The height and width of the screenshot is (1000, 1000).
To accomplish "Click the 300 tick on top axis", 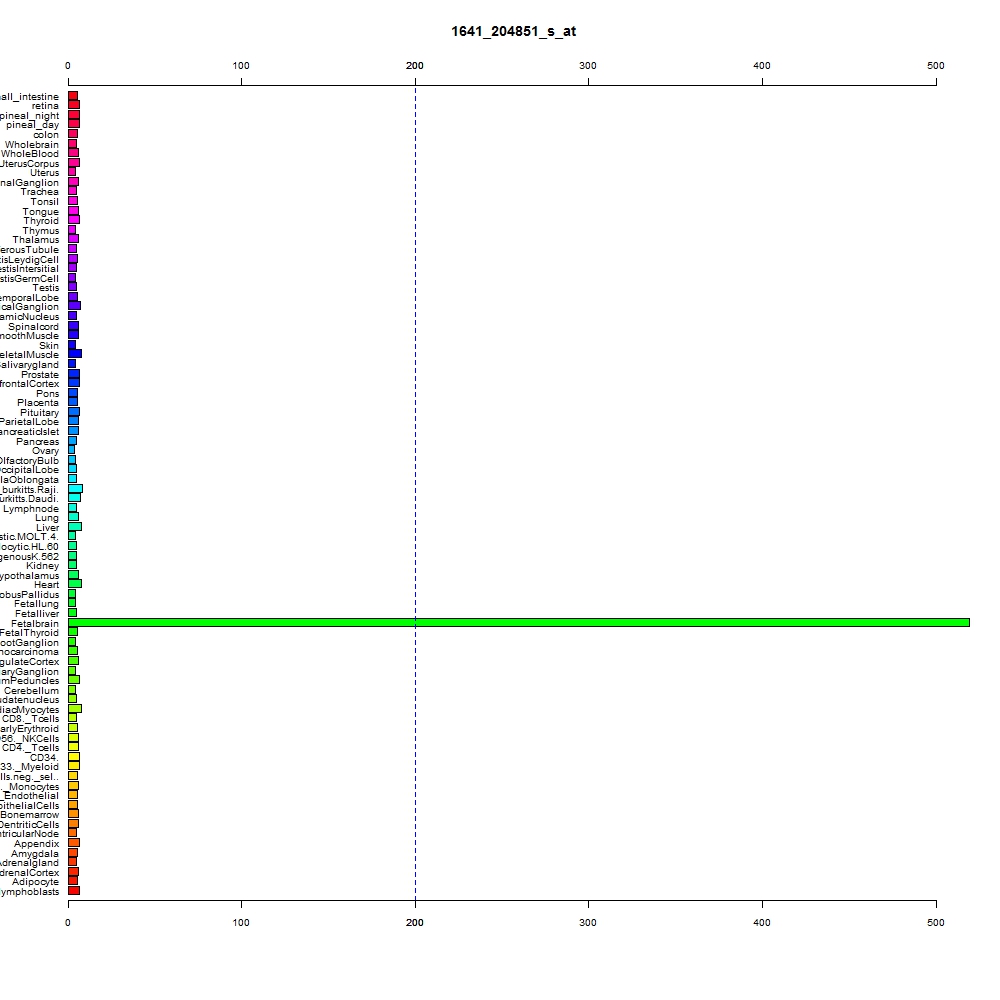I will (x=588, y=66).
